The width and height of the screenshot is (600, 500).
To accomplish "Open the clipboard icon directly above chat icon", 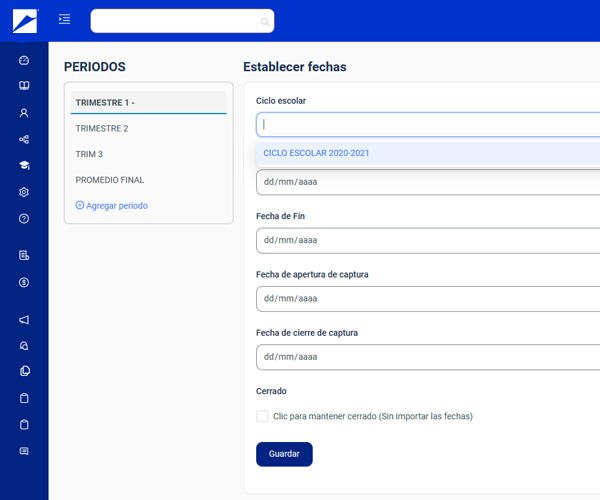I will click(x=24, y=425).
